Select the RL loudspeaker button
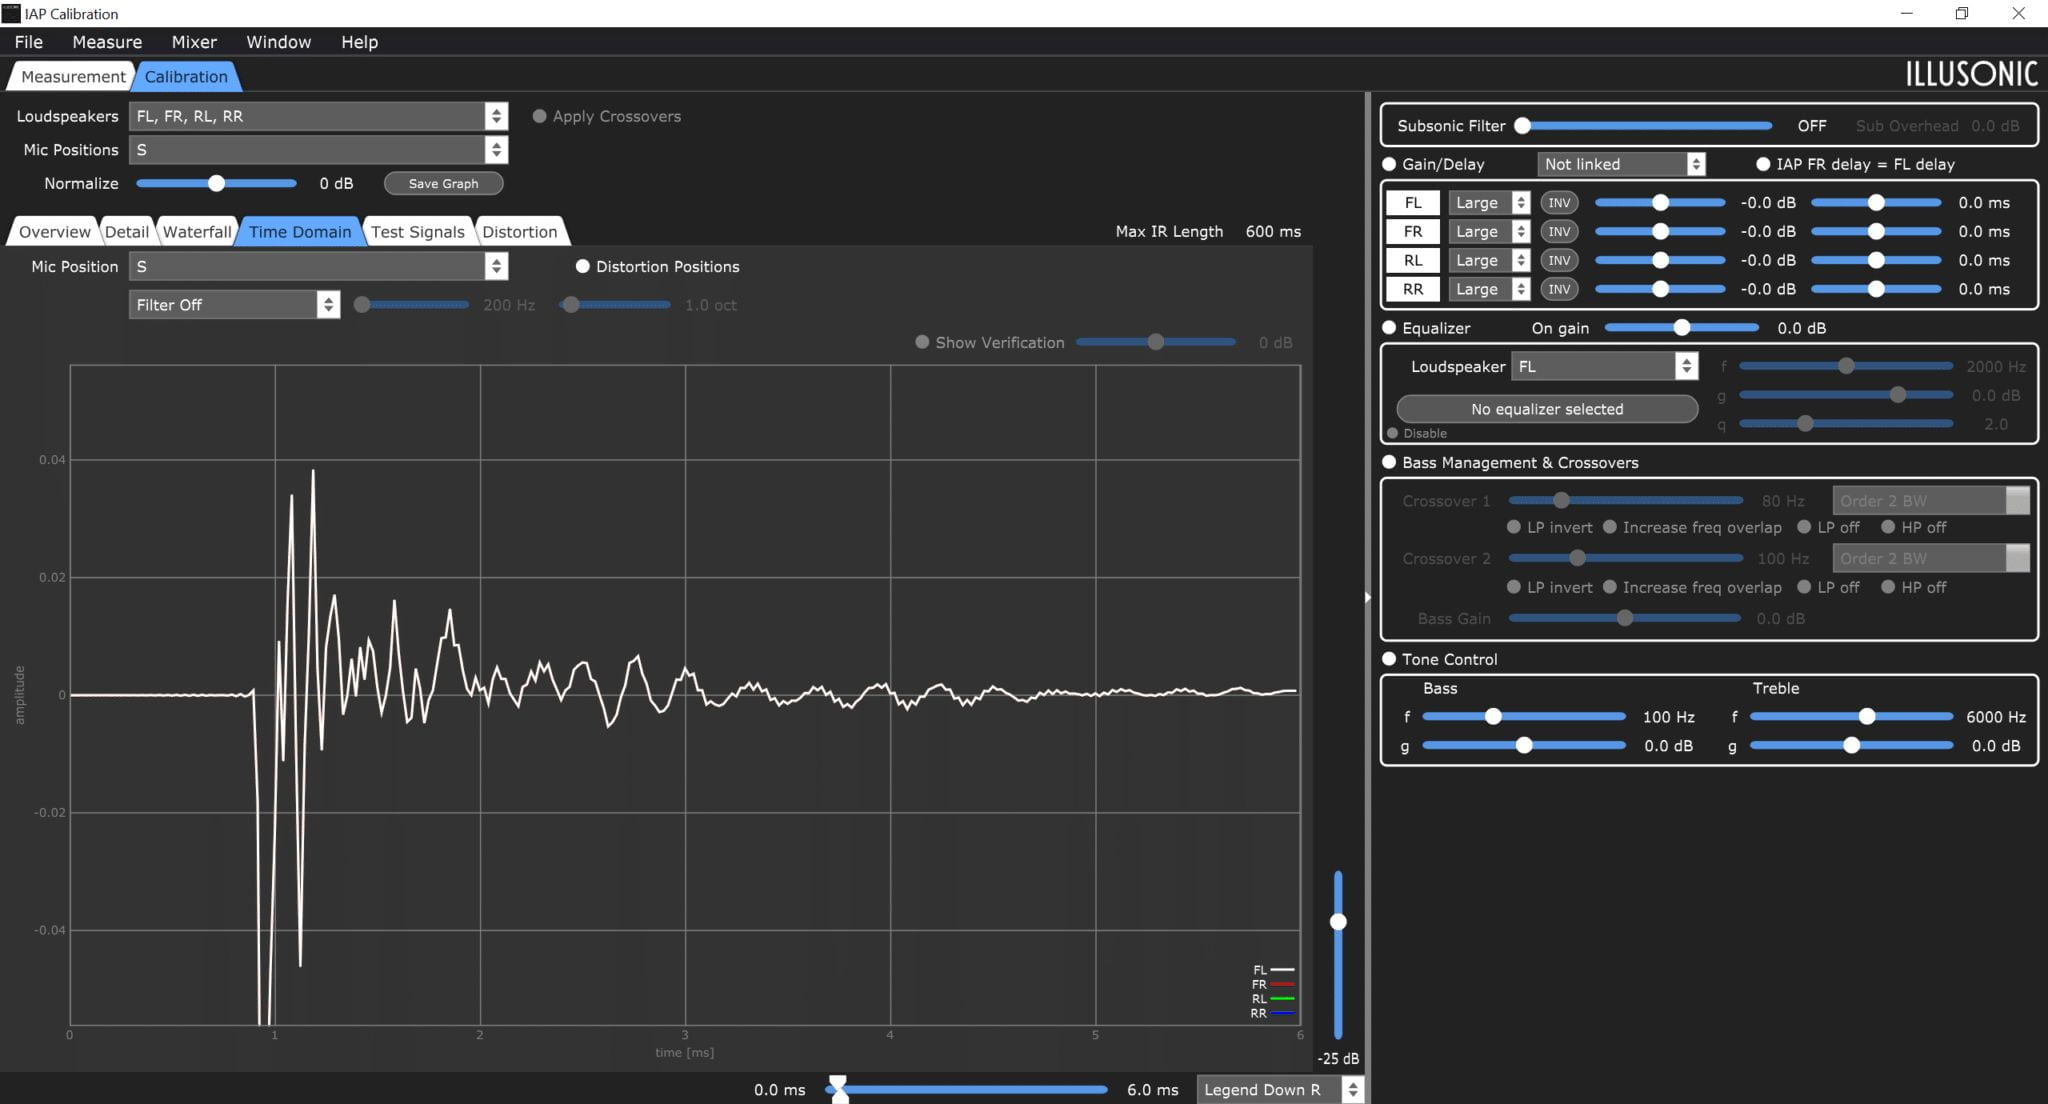This screenshot has height=1104, width=2048. click(1413, 260)
